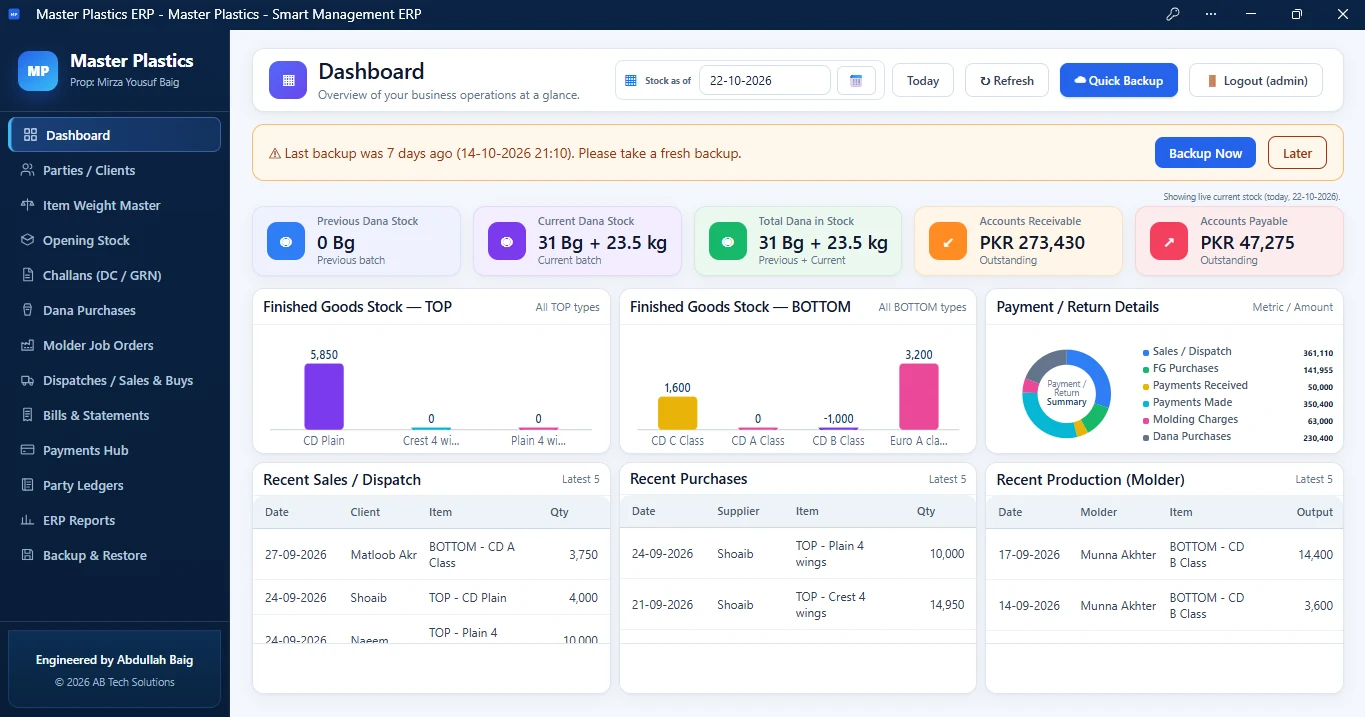1365x717 pixels.
Task: Dismiss backup warning with Later
Action: click(1297, 153)
